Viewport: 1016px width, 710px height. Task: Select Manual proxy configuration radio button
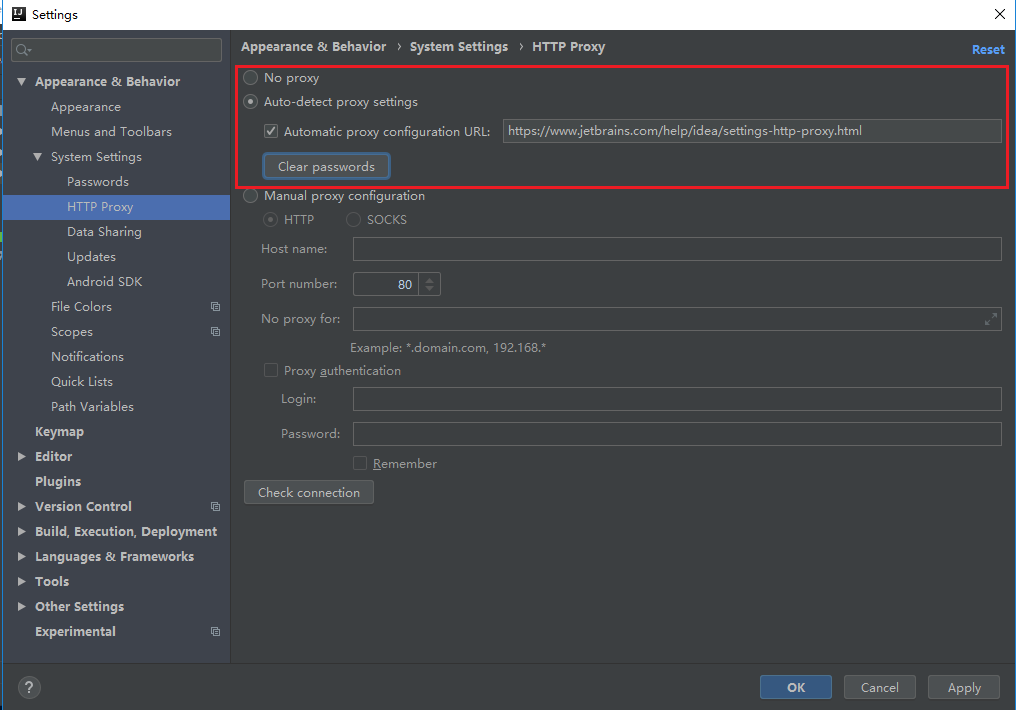coord(251,196)
